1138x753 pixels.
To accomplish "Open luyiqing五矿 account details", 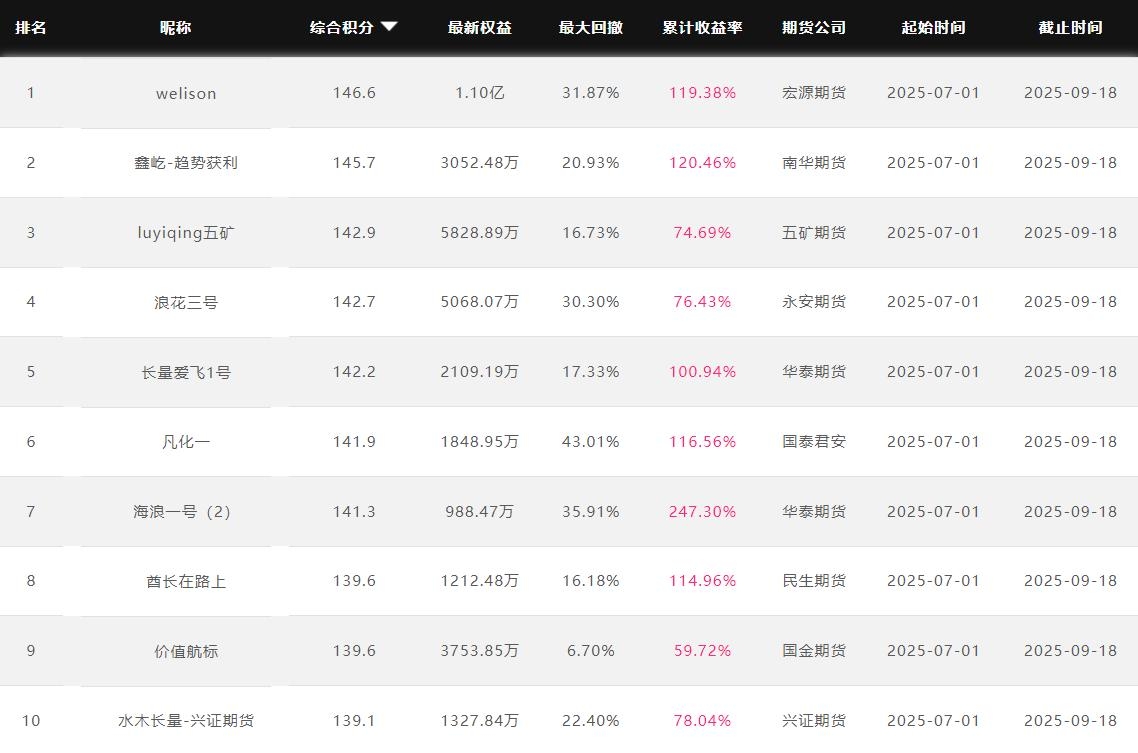I will pos(186,233).
